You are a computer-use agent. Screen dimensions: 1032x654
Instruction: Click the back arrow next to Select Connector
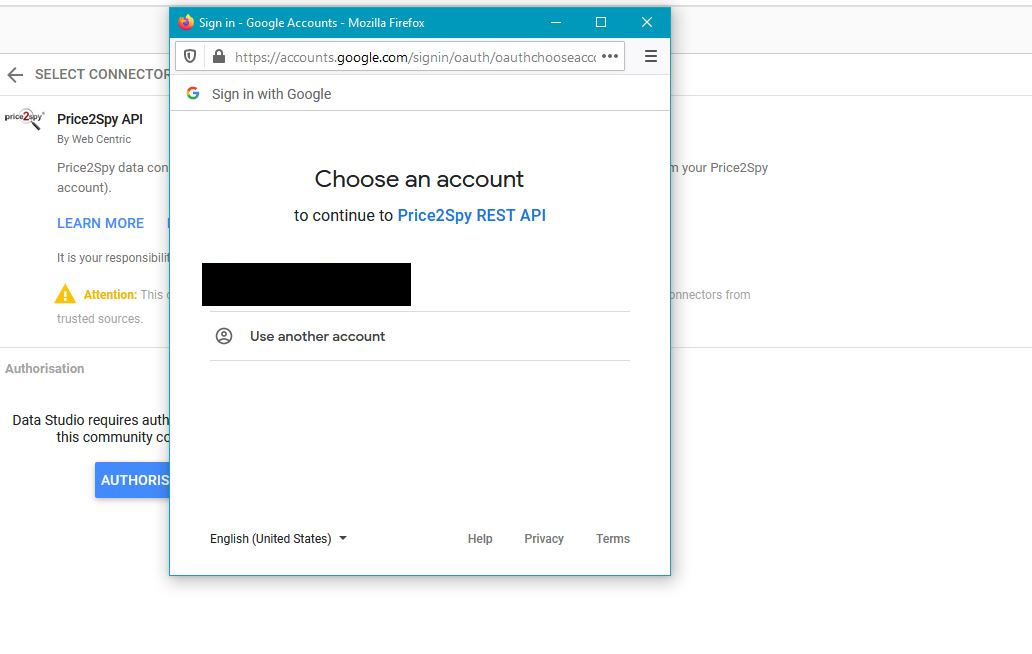click(x=15, y=75)
